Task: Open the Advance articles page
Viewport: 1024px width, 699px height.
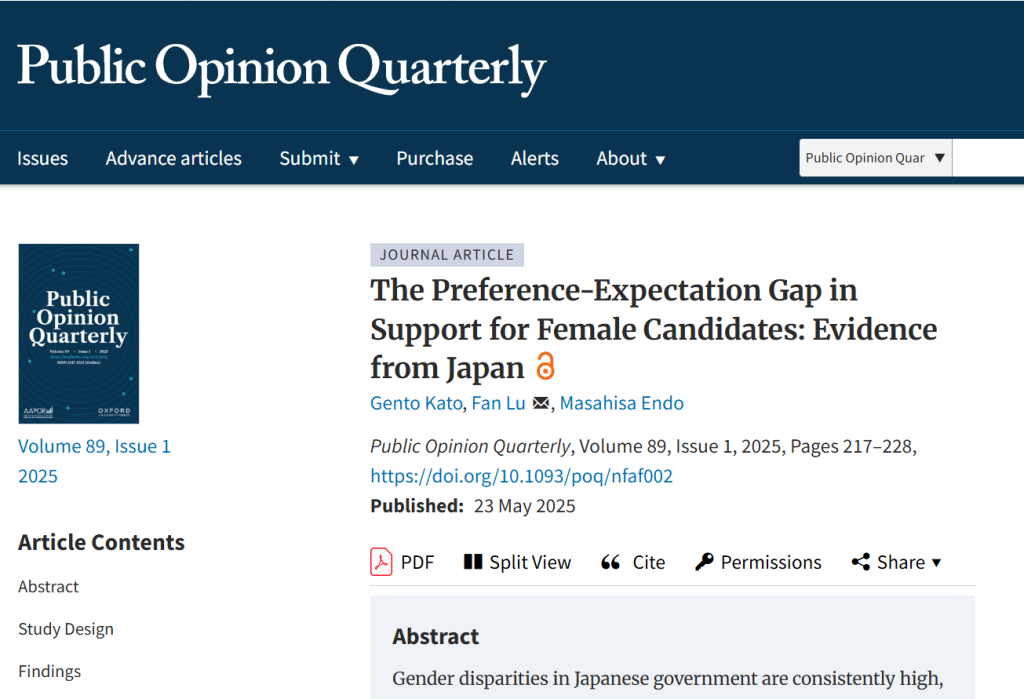Action: pyautogui.click(x=174, y=158)
